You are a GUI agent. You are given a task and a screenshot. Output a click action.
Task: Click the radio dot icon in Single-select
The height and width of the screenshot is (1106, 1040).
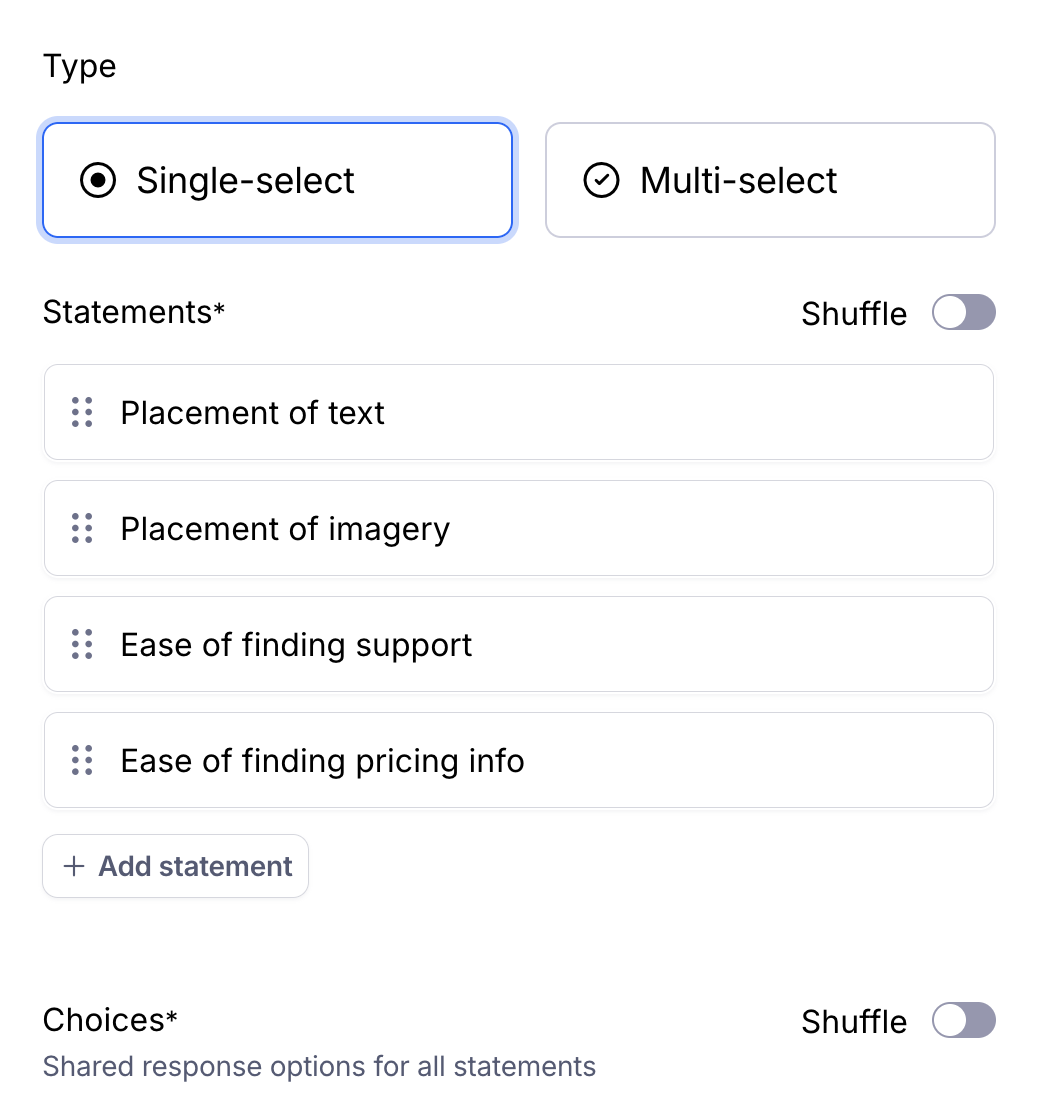point(98,181)
